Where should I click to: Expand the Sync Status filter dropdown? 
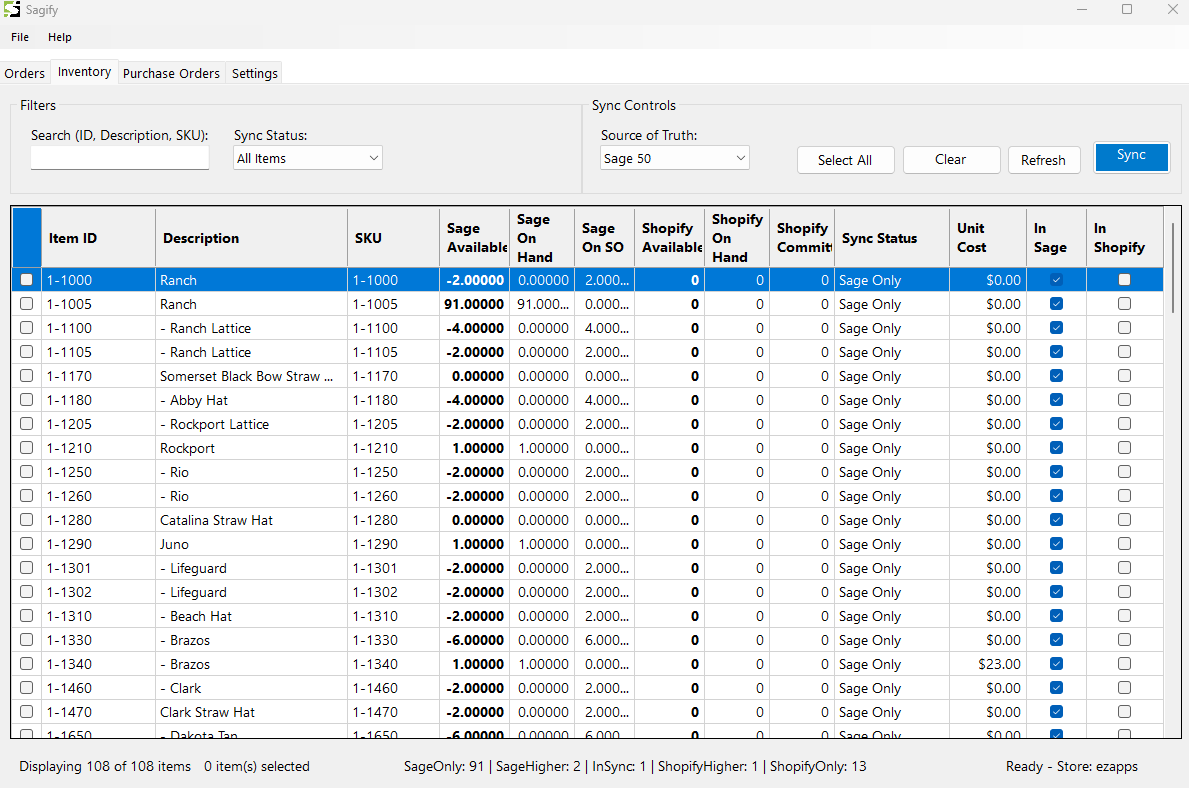click(308, 158)
